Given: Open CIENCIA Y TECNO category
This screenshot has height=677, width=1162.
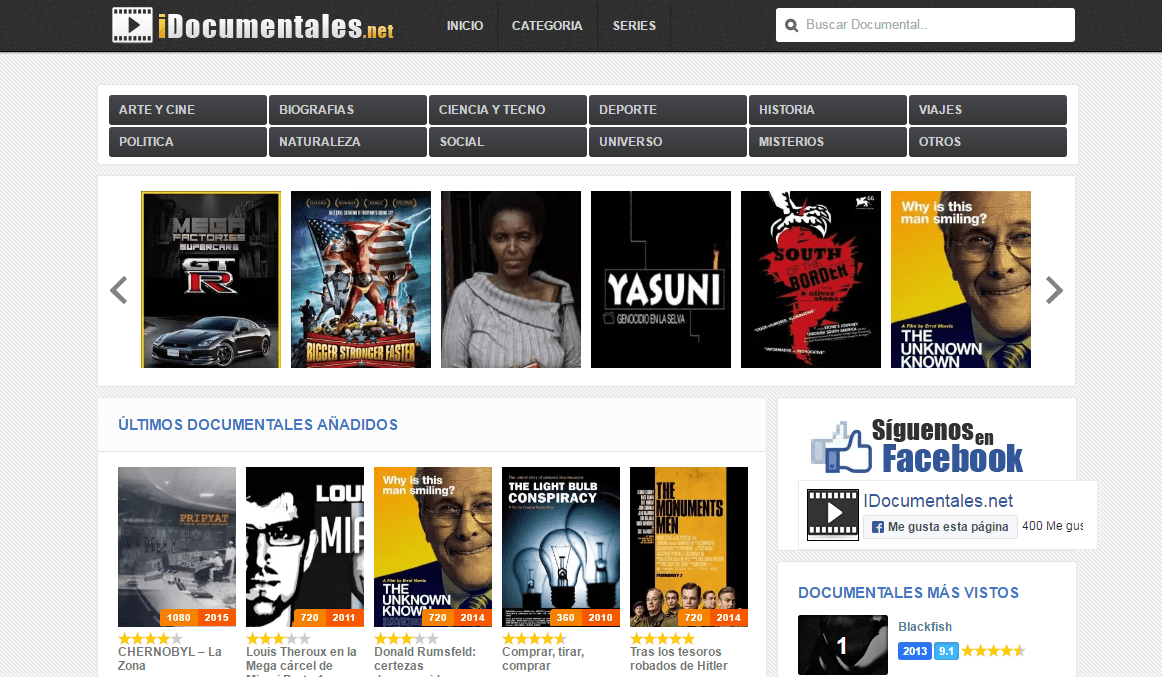Looking at the screenshot, I should point(508,110).
